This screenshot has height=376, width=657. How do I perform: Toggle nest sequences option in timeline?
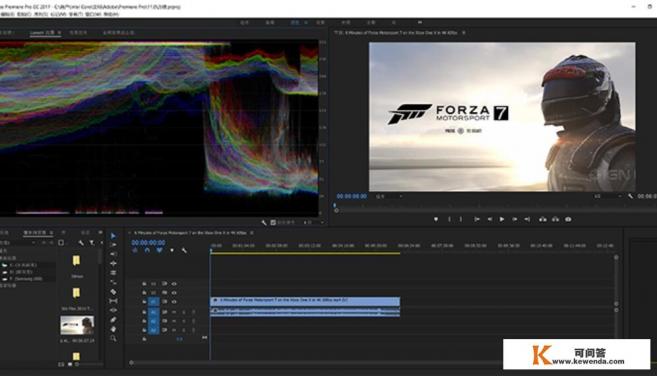(135, 251)
